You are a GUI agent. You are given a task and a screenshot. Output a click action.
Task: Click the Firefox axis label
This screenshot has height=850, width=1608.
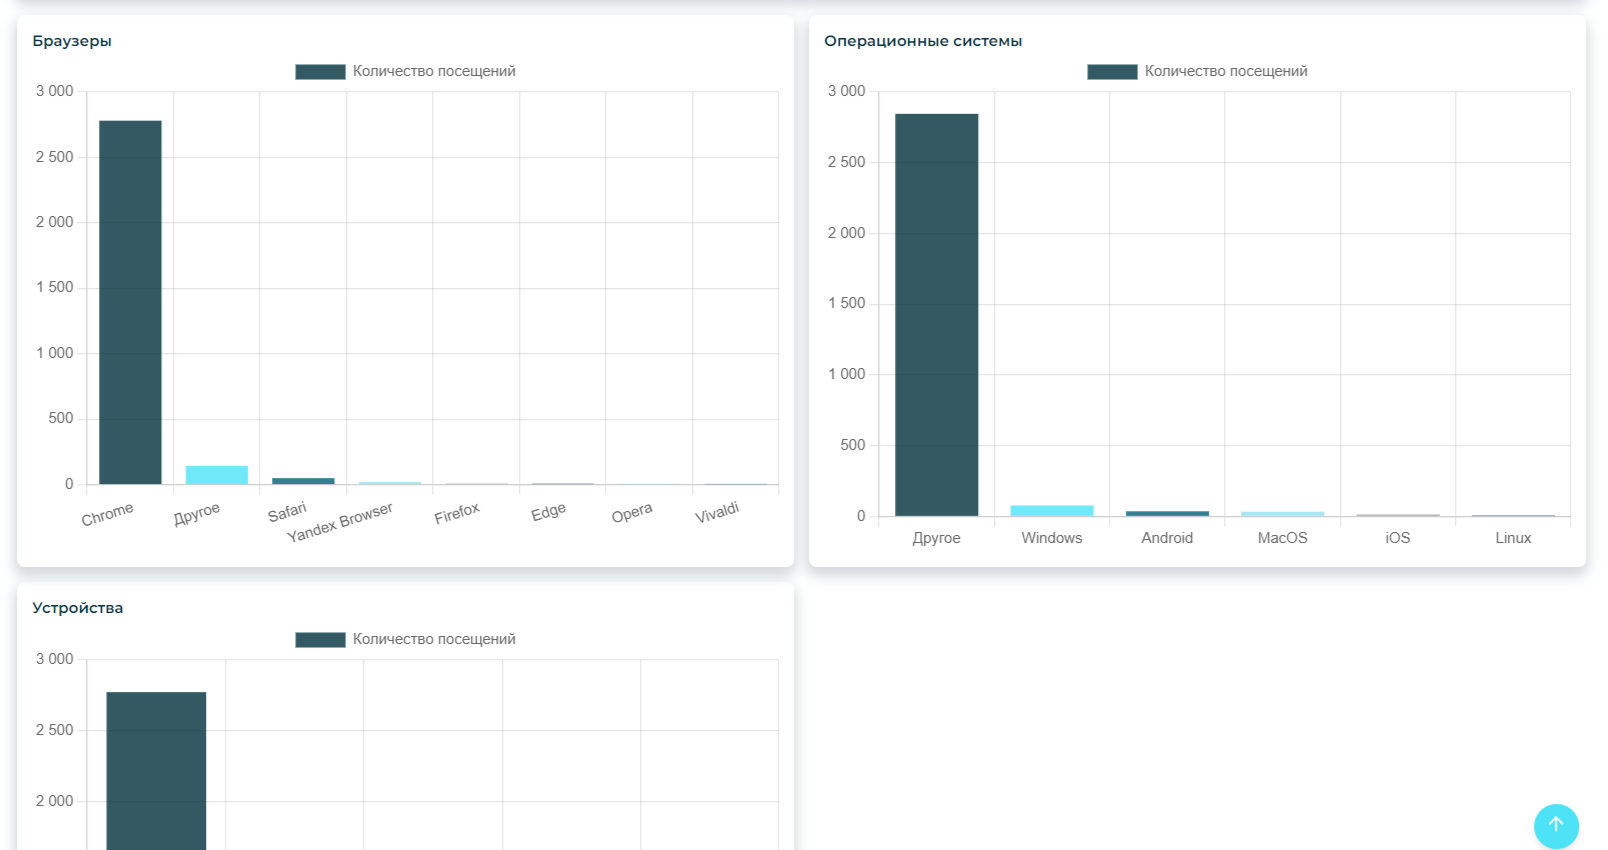coord(457,514)
